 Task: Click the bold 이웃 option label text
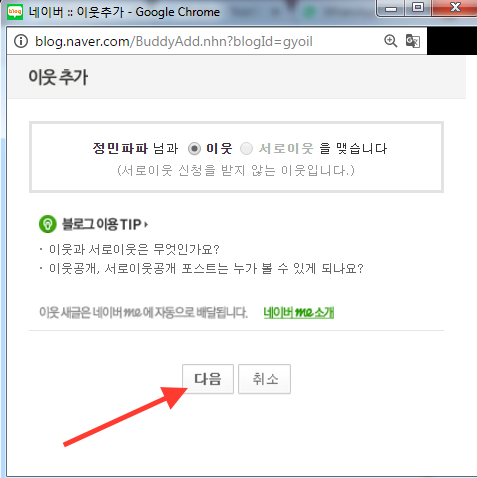(x=219, y=148)
